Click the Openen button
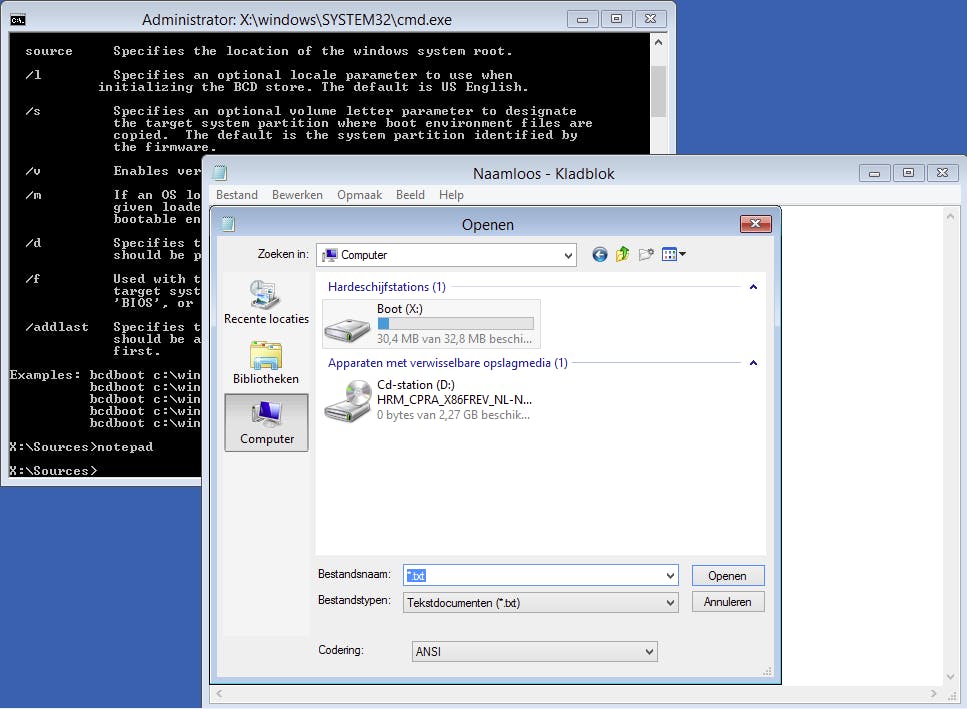This screenshot has height=709, width=967. tap(728, 576)
